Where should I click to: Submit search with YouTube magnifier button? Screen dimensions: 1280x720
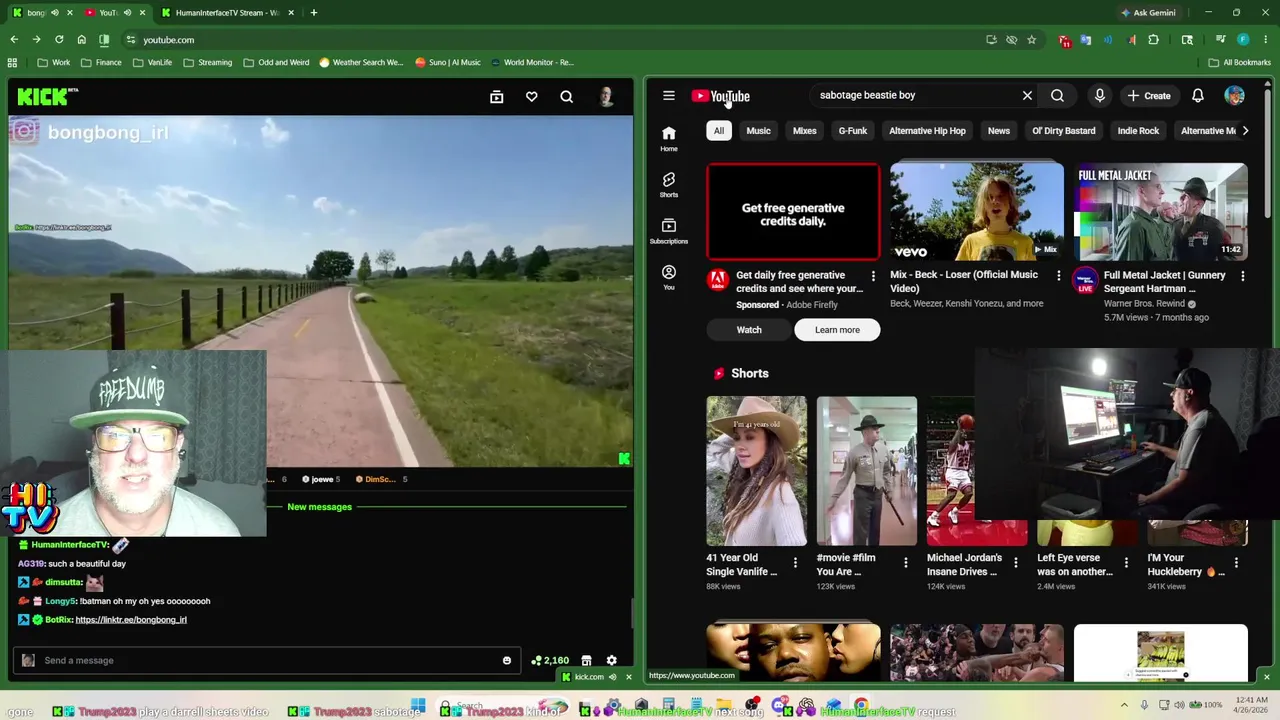click(1057, 96)
